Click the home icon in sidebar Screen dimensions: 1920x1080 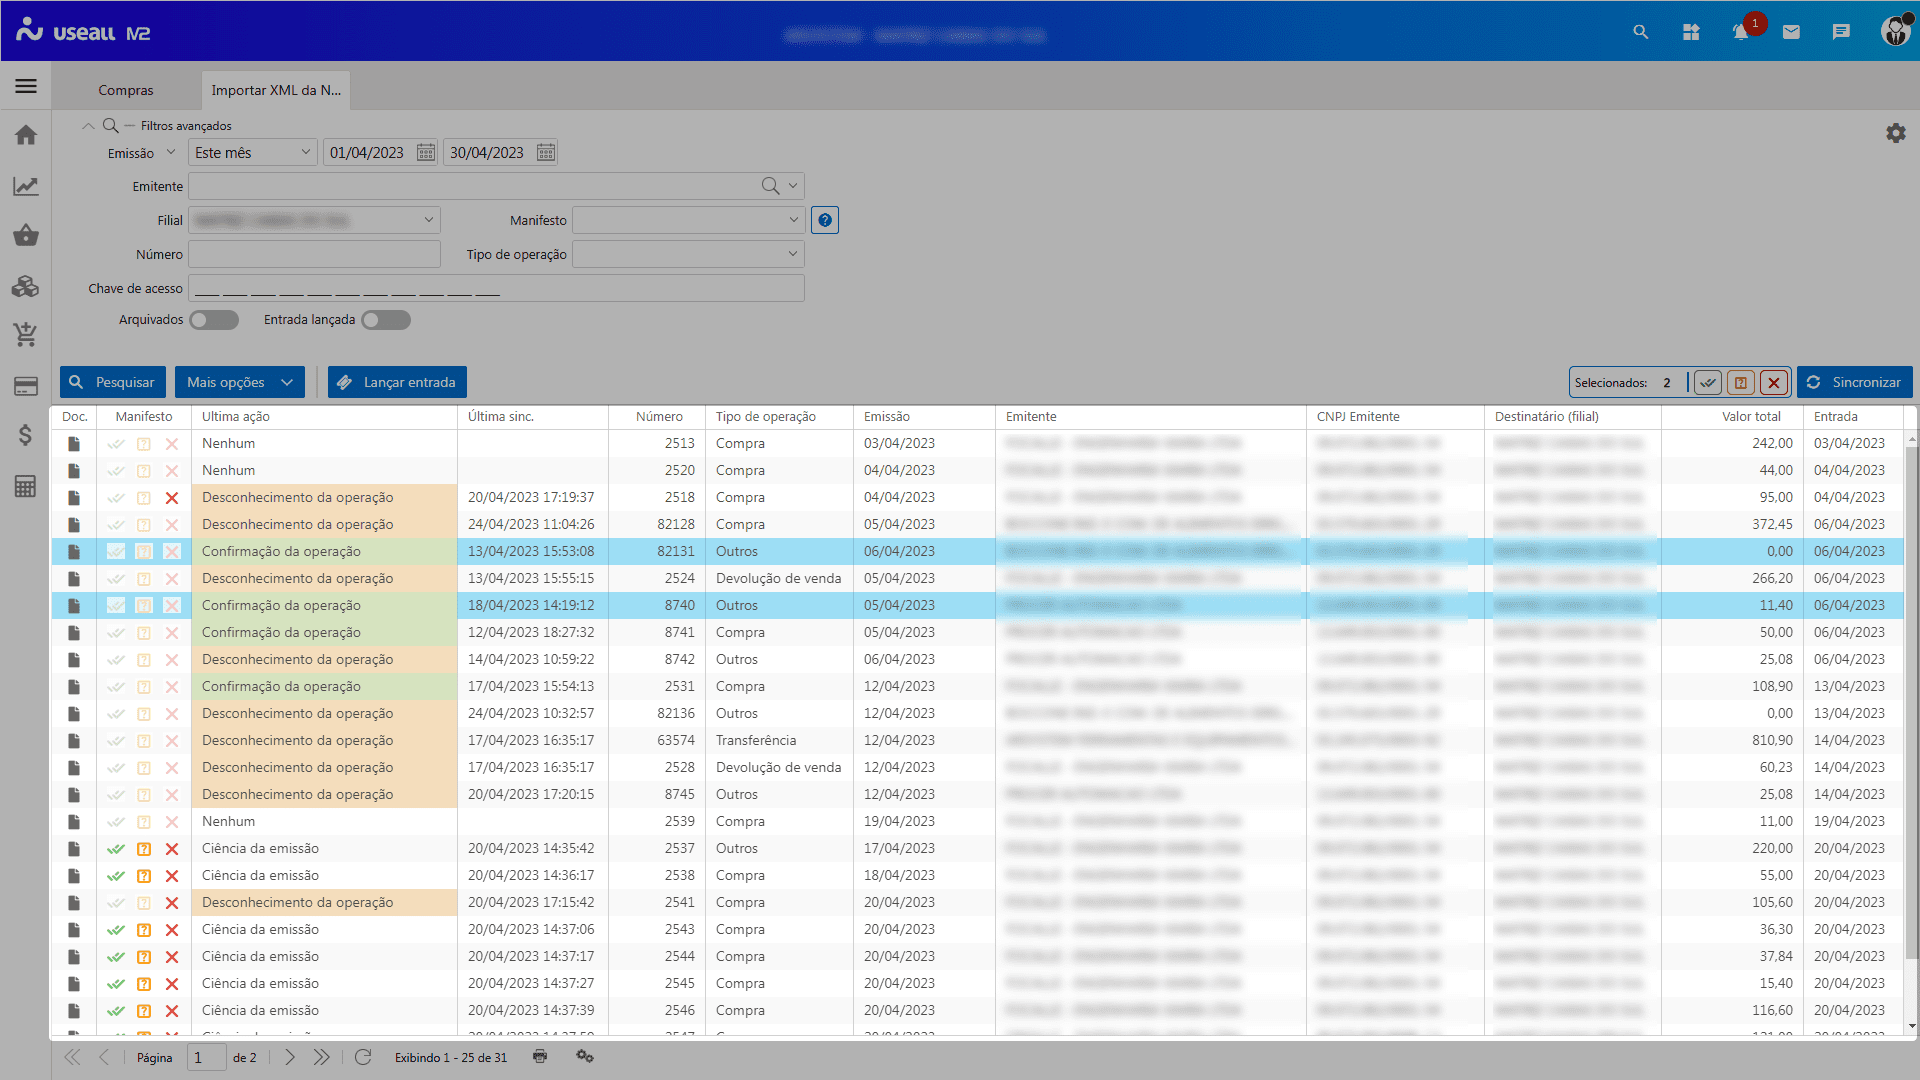point(26,135)
